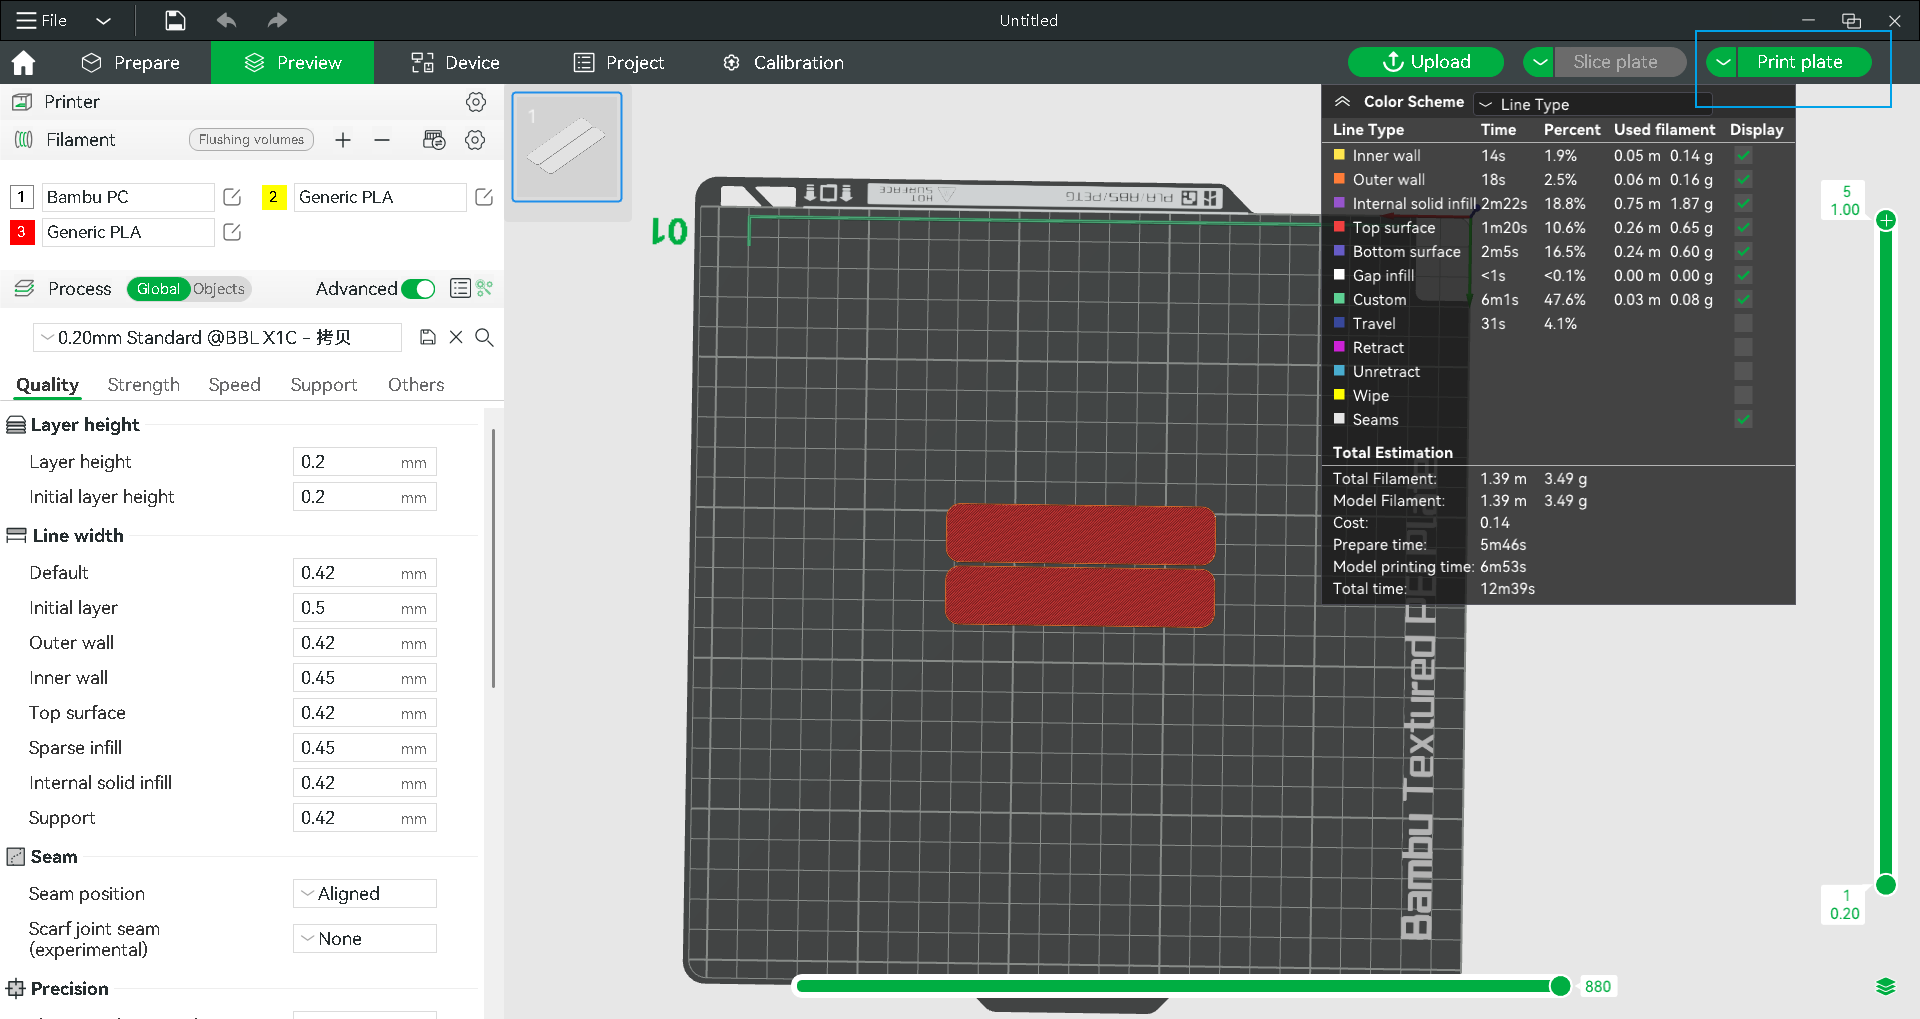Switch to the Calibration tab
The image size is (1920, 1019).
783,63
